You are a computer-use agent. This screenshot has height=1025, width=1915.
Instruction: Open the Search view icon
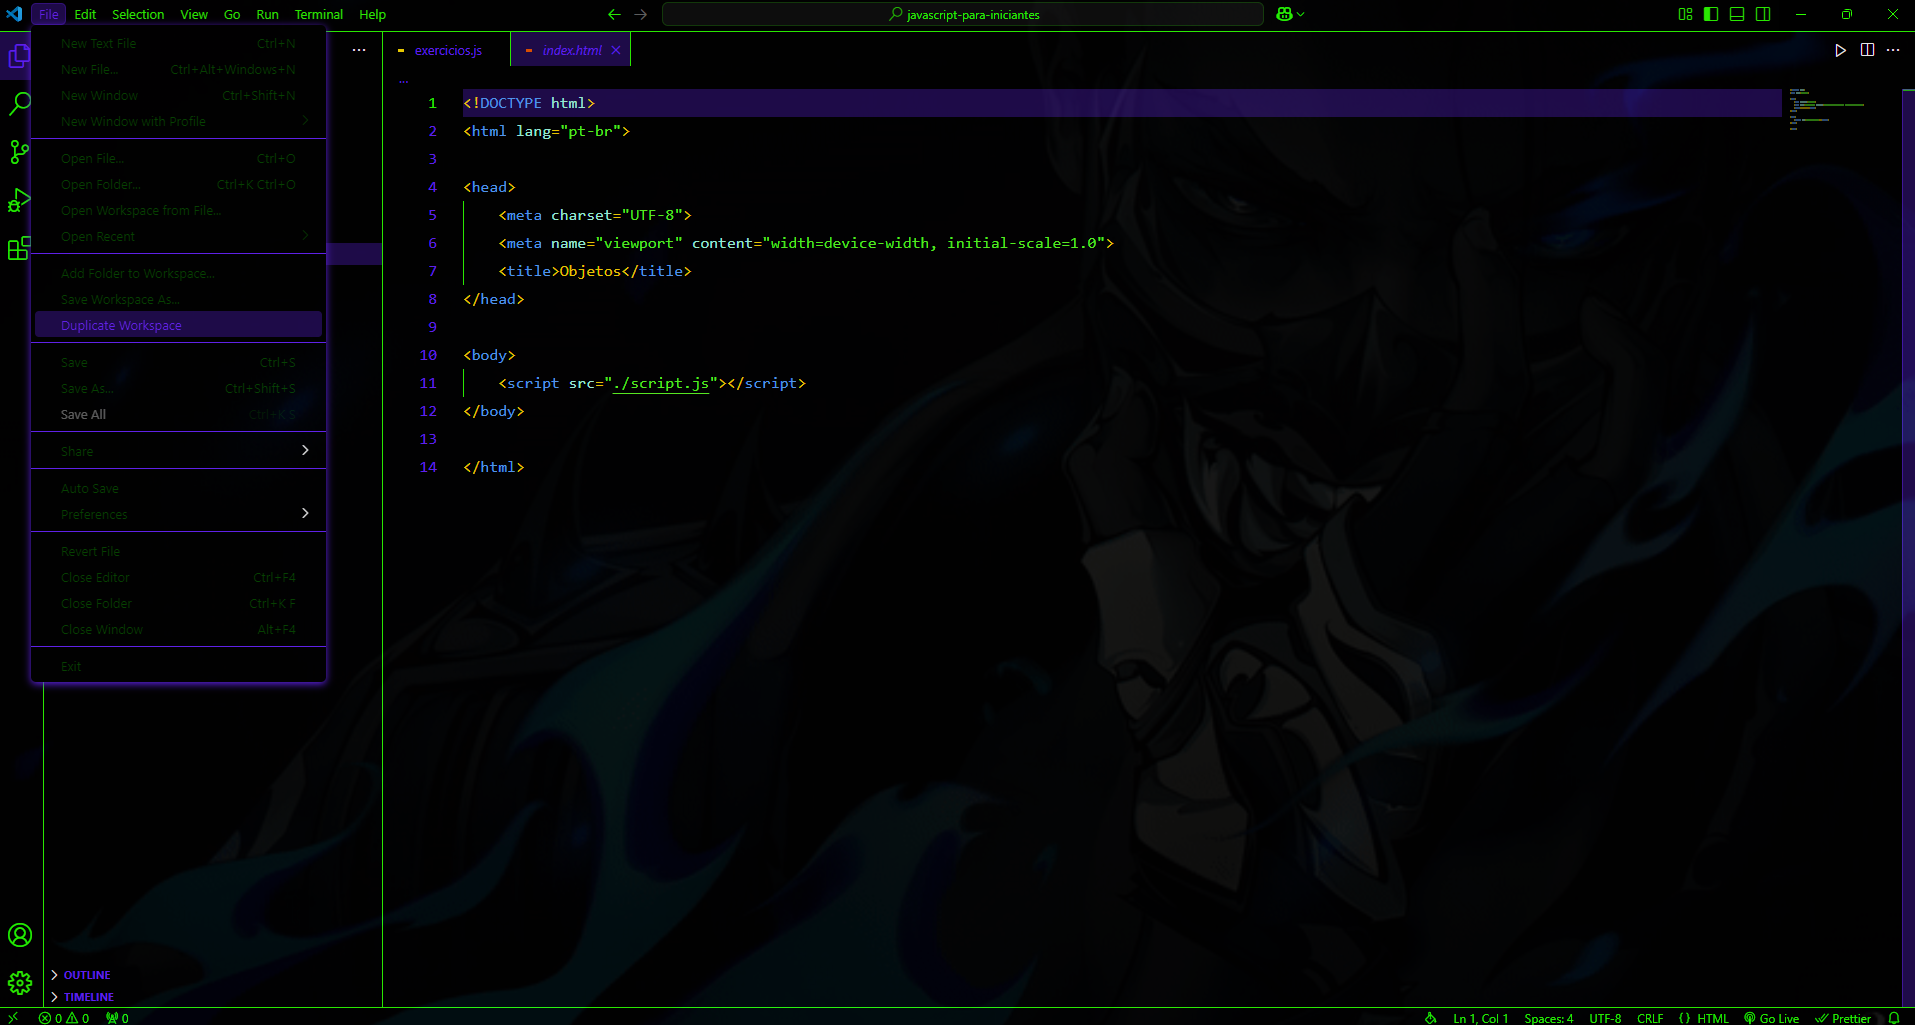click(x=19, y=104)
